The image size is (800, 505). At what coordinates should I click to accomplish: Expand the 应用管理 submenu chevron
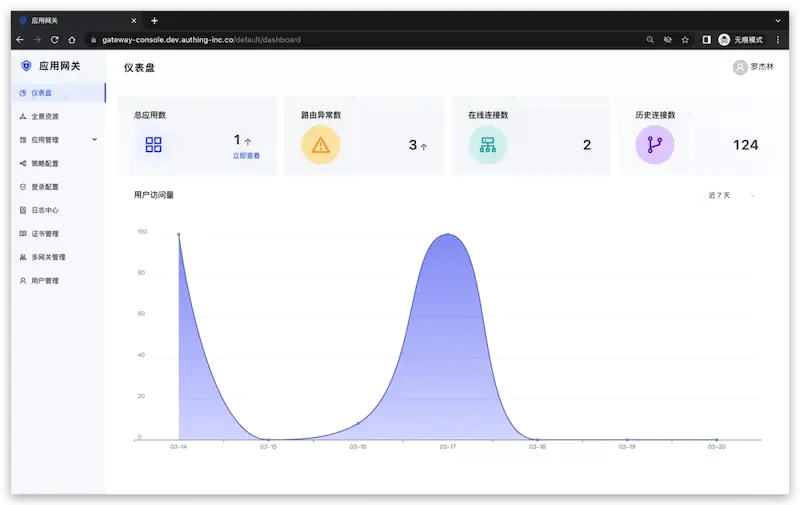coord(94,139)
